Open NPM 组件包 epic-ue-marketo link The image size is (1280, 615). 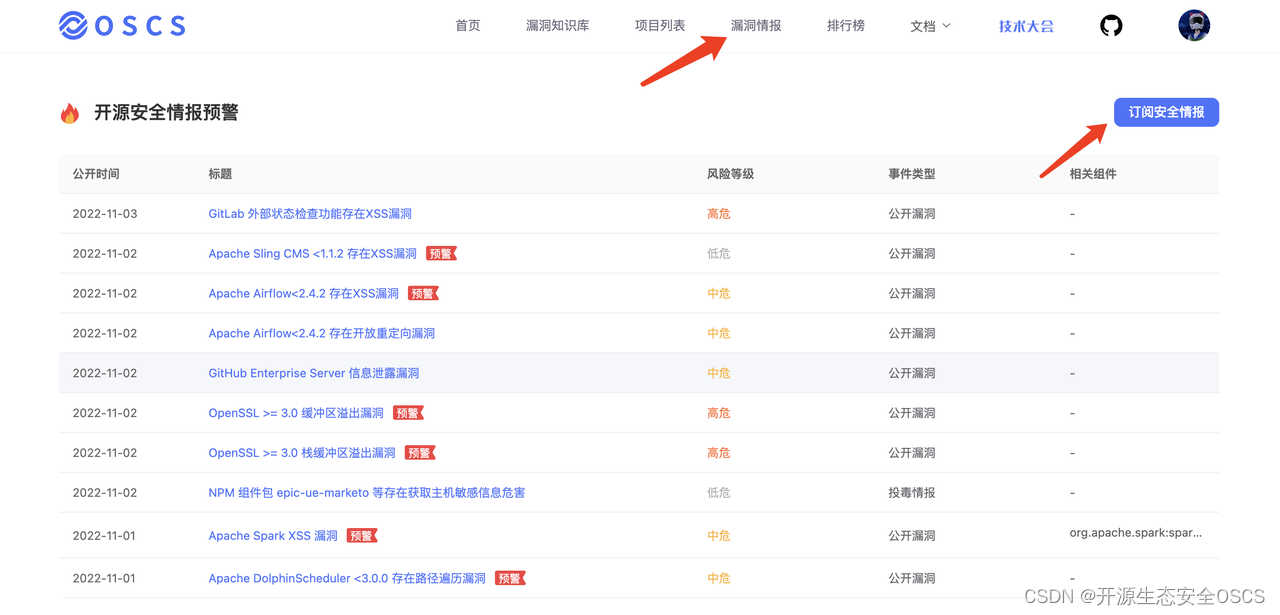(366, 493)
